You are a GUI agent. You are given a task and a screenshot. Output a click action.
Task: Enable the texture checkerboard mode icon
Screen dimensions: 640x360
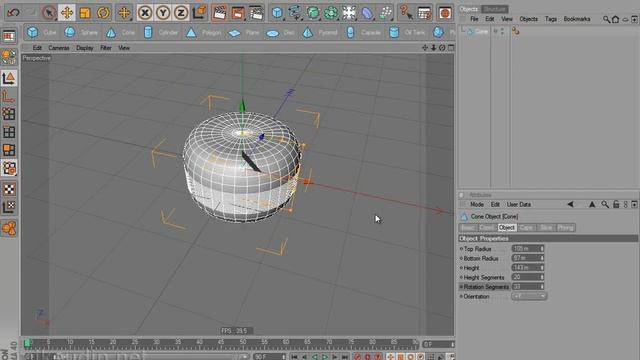[x=9, y=189]
